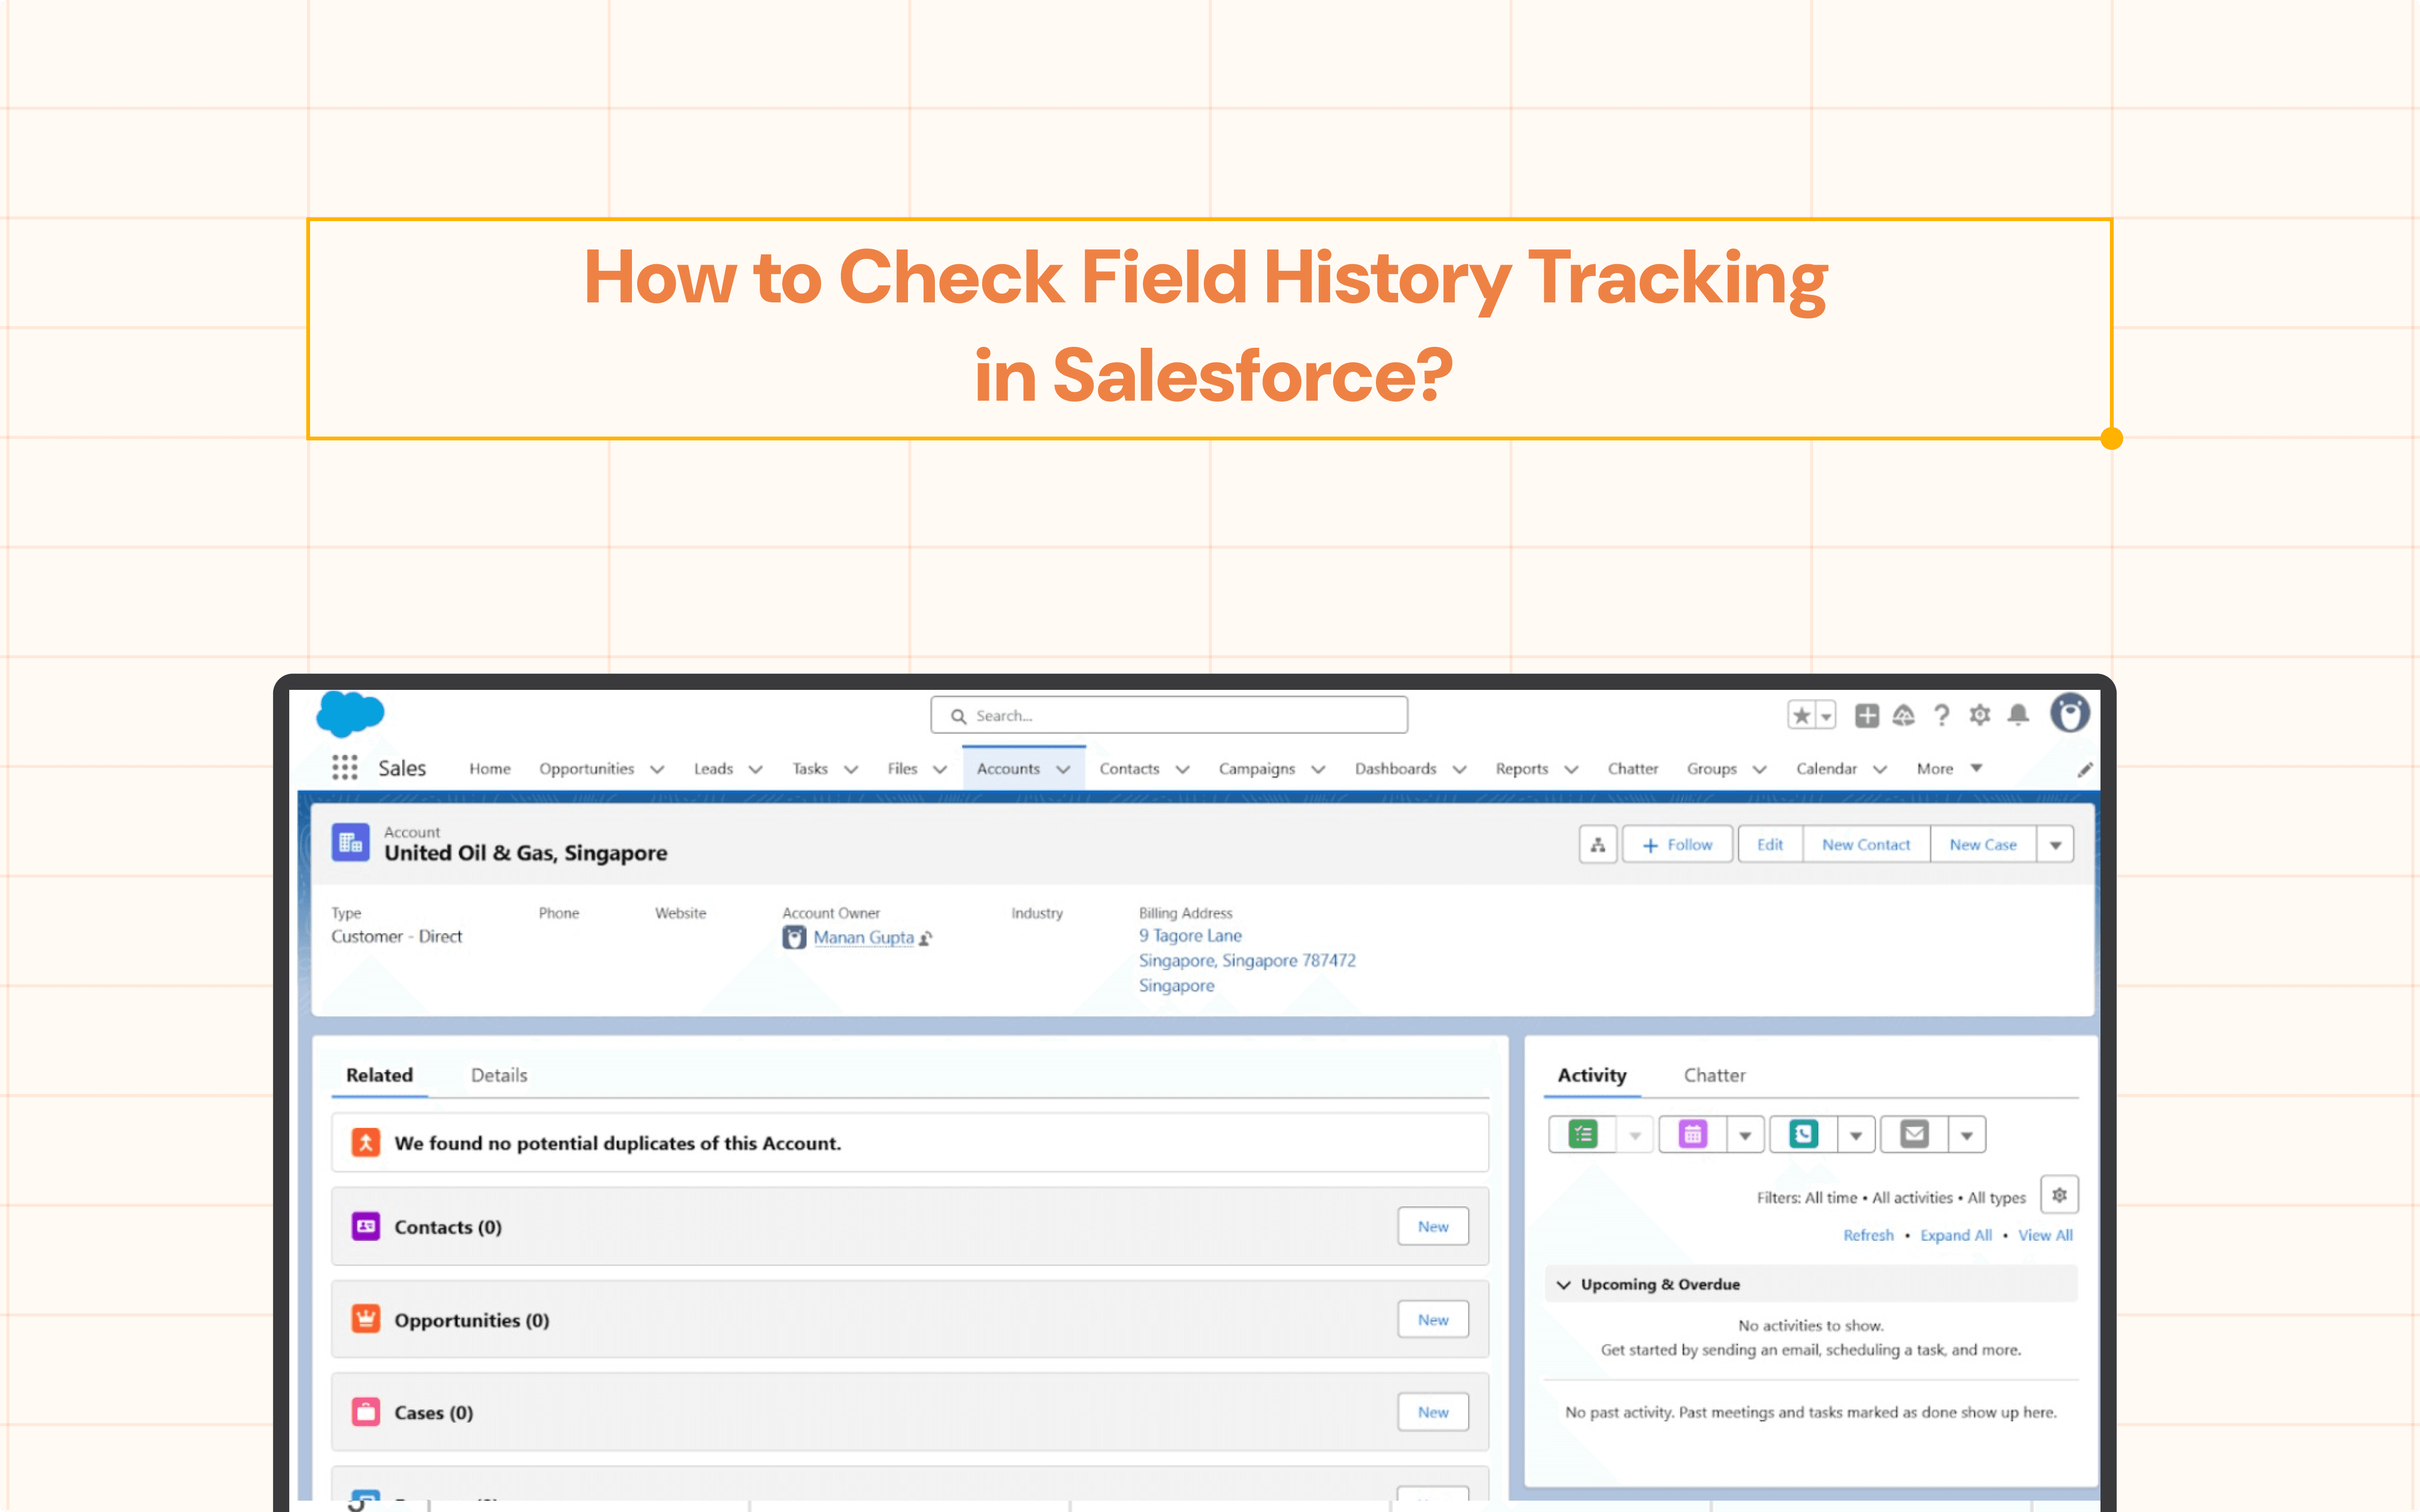
Task: Compose an email with the envelope icon
Action: tap(1914, 1134)
